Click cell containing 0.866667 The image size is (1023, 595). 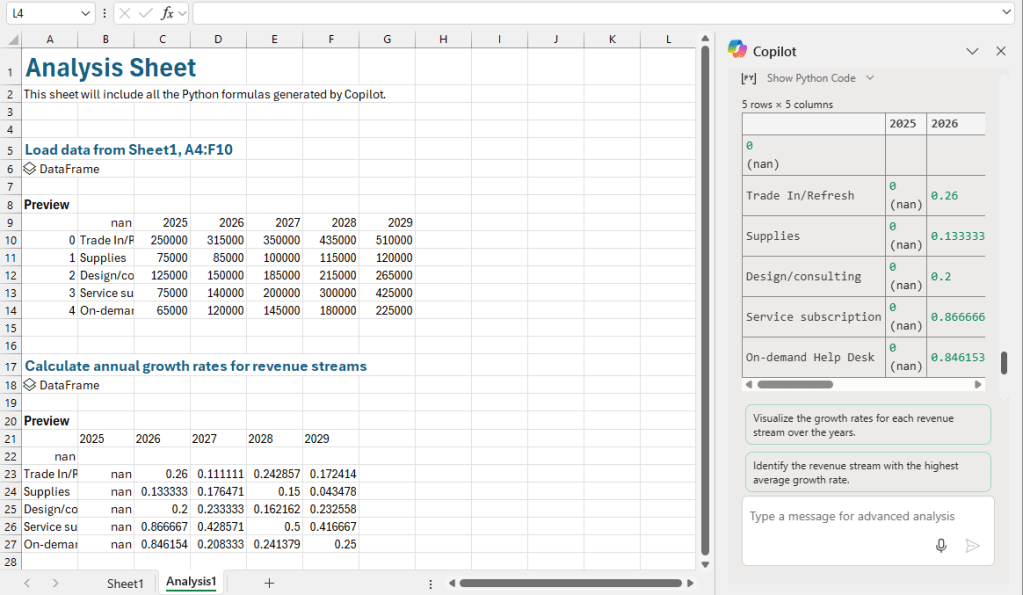(x=162, y=526)
